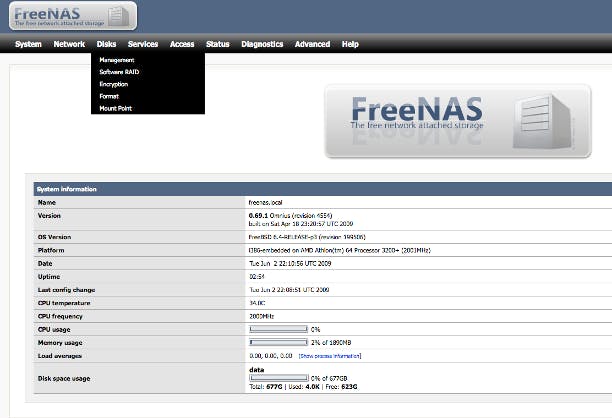This screenshot has height=418, width=612.
Task: Click the data disk space usage bar
Action: 279,378
